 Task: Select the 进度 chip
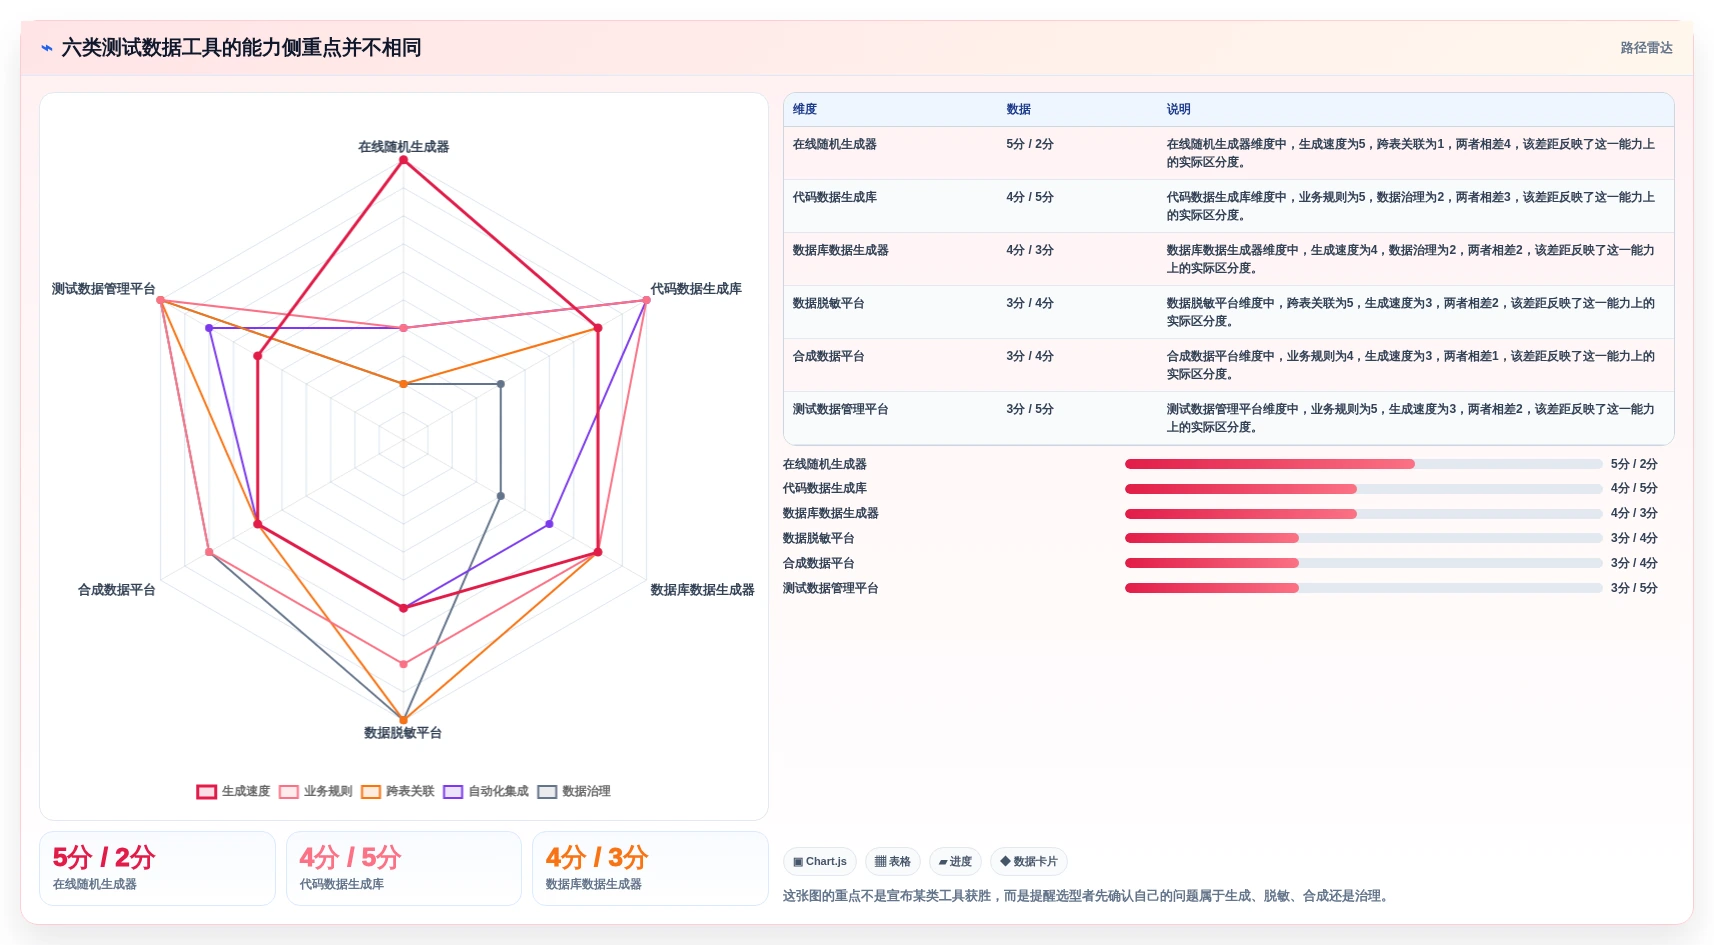(x=955, y=861)
